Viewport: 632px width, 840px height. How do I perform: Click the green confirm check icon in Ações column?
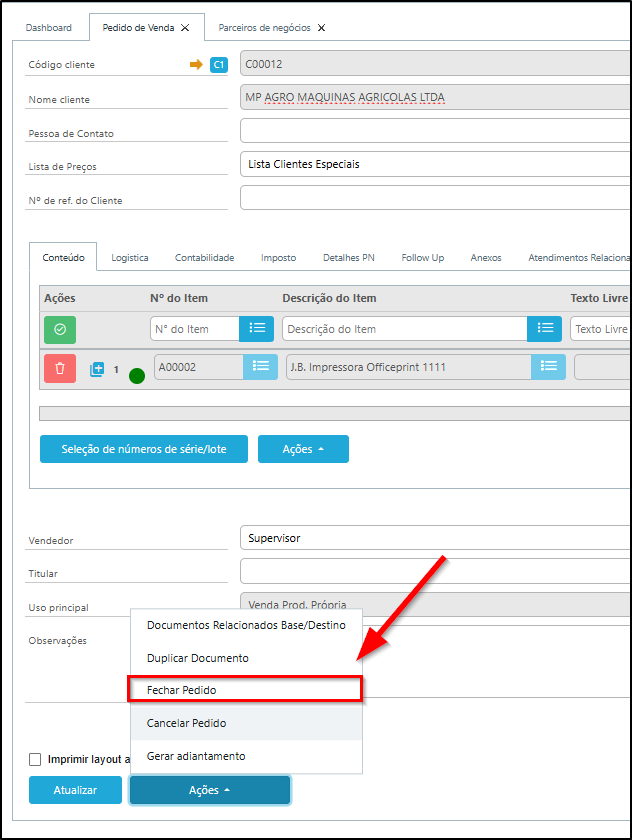(x=59, y=328)
